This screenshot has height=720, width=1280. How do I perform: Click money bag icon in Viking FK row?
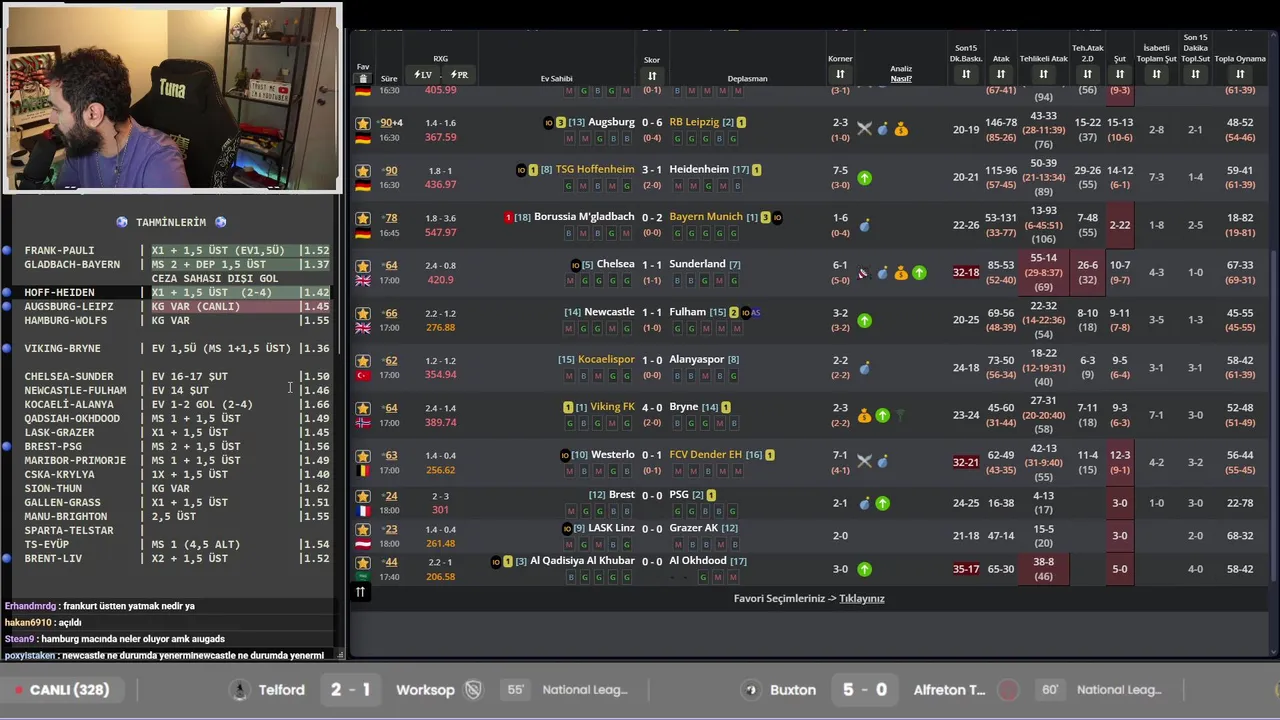pos(865,415)
